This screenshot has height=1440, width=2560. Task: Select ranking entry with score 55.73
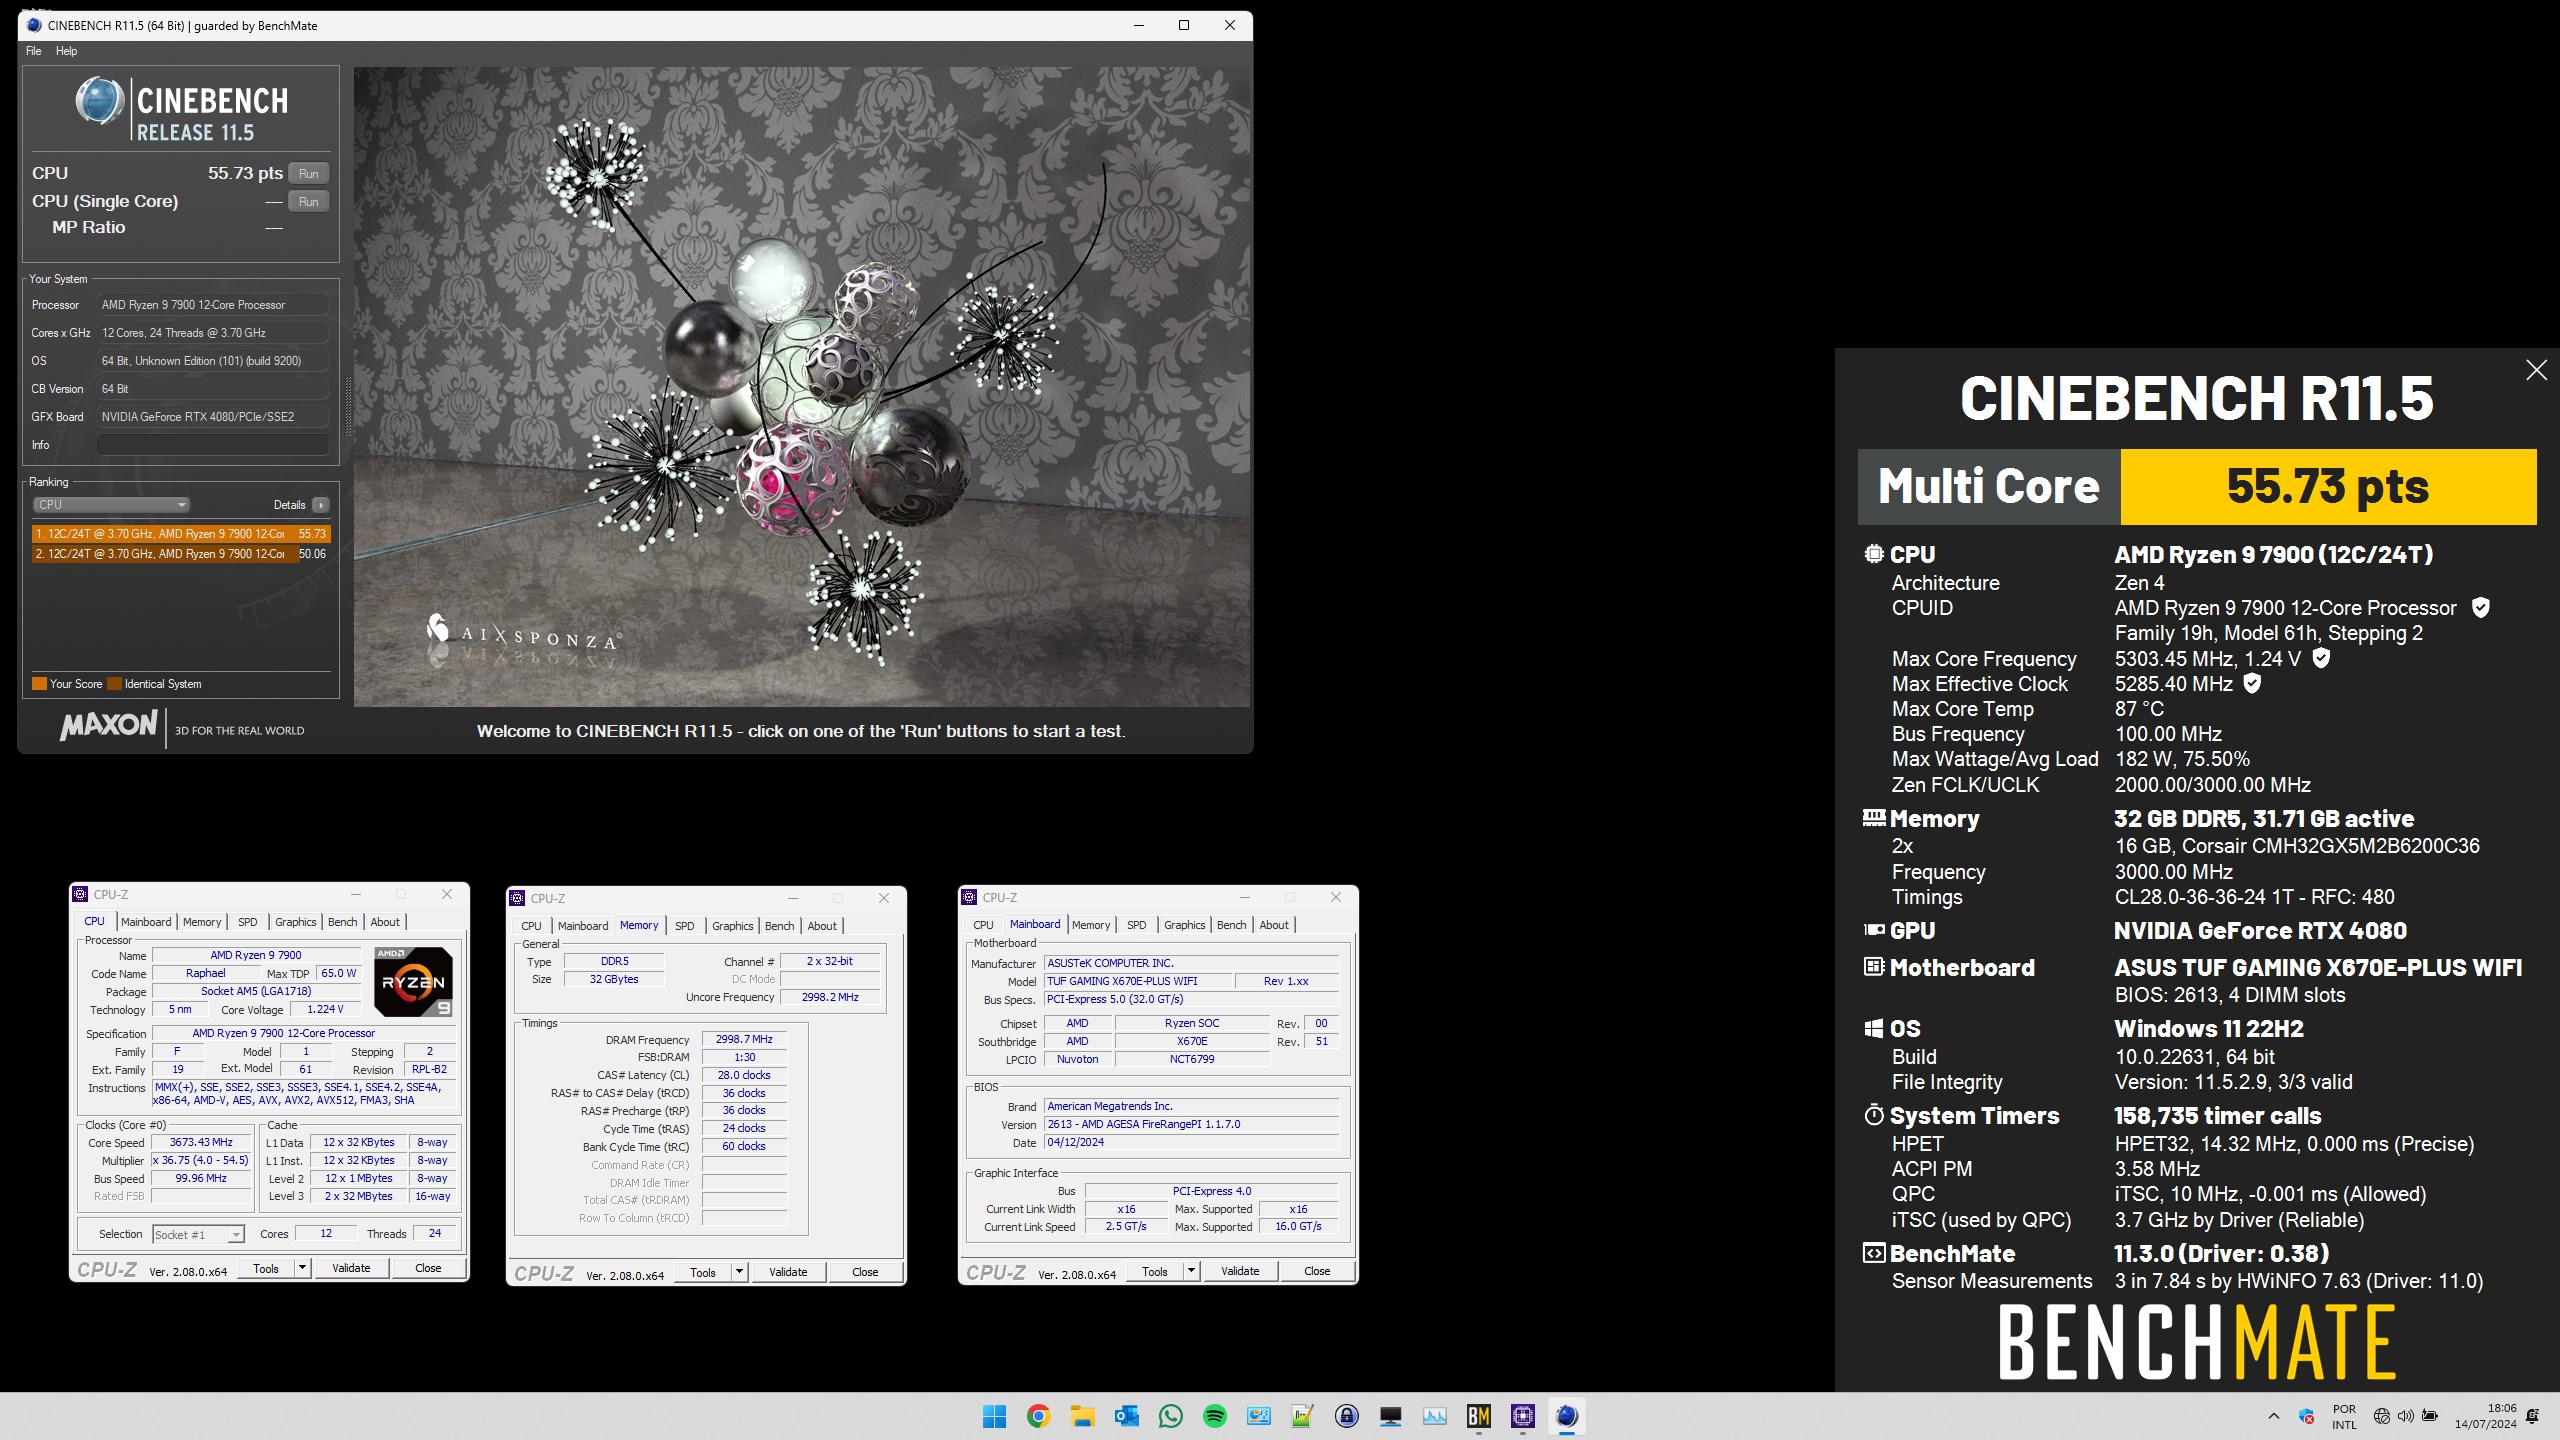tap(180, 534)
